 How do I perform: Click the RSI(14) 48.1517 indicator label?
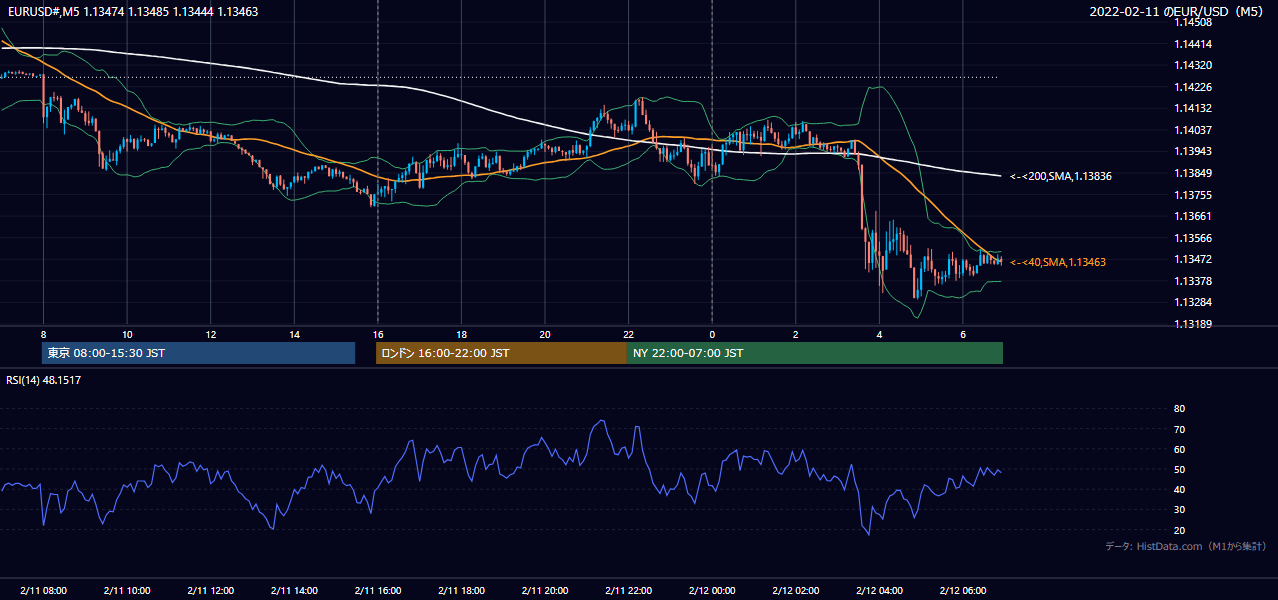[44, 380]
